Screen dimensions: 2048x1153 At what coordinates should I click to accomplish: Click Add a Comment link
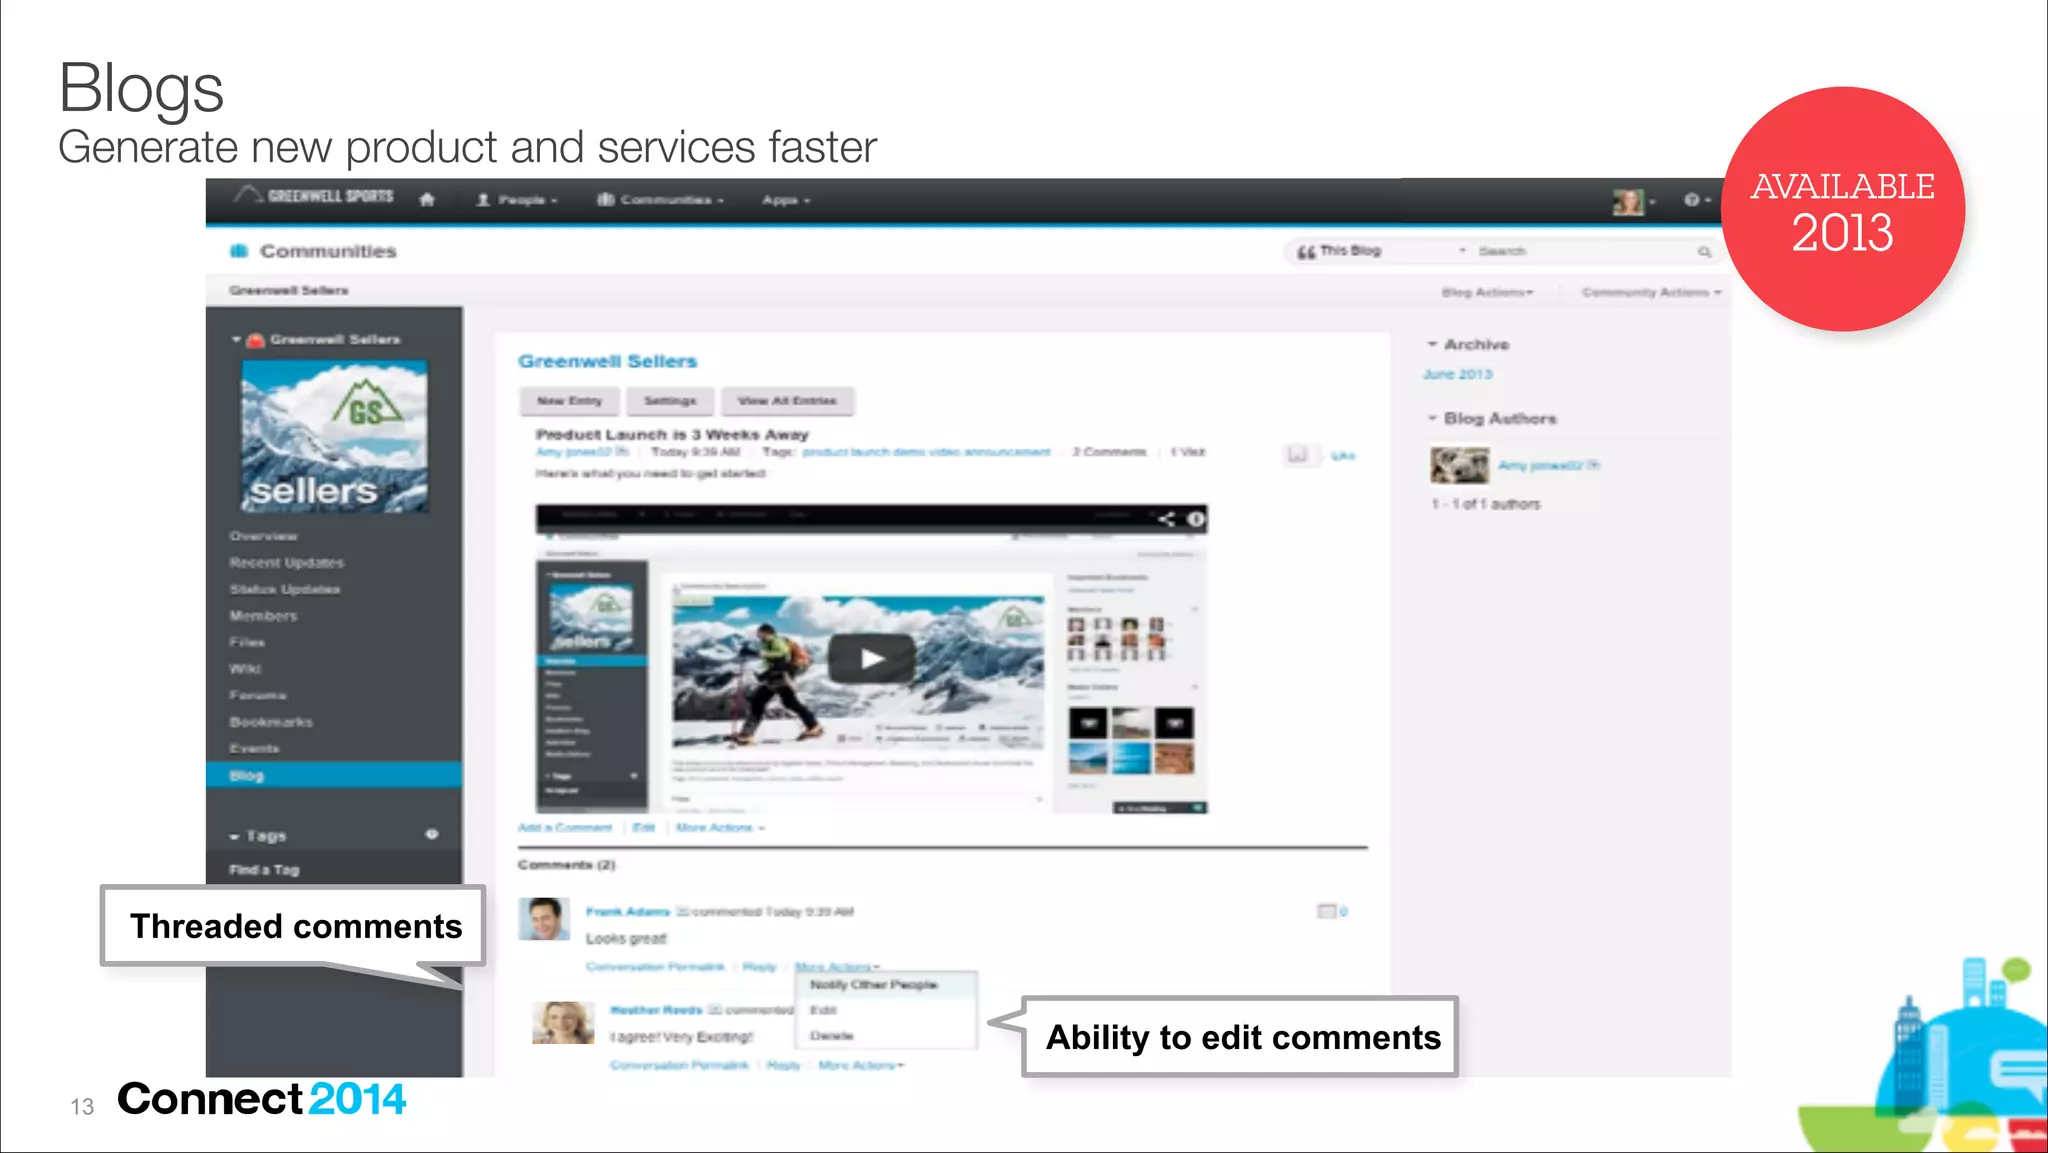565,828
